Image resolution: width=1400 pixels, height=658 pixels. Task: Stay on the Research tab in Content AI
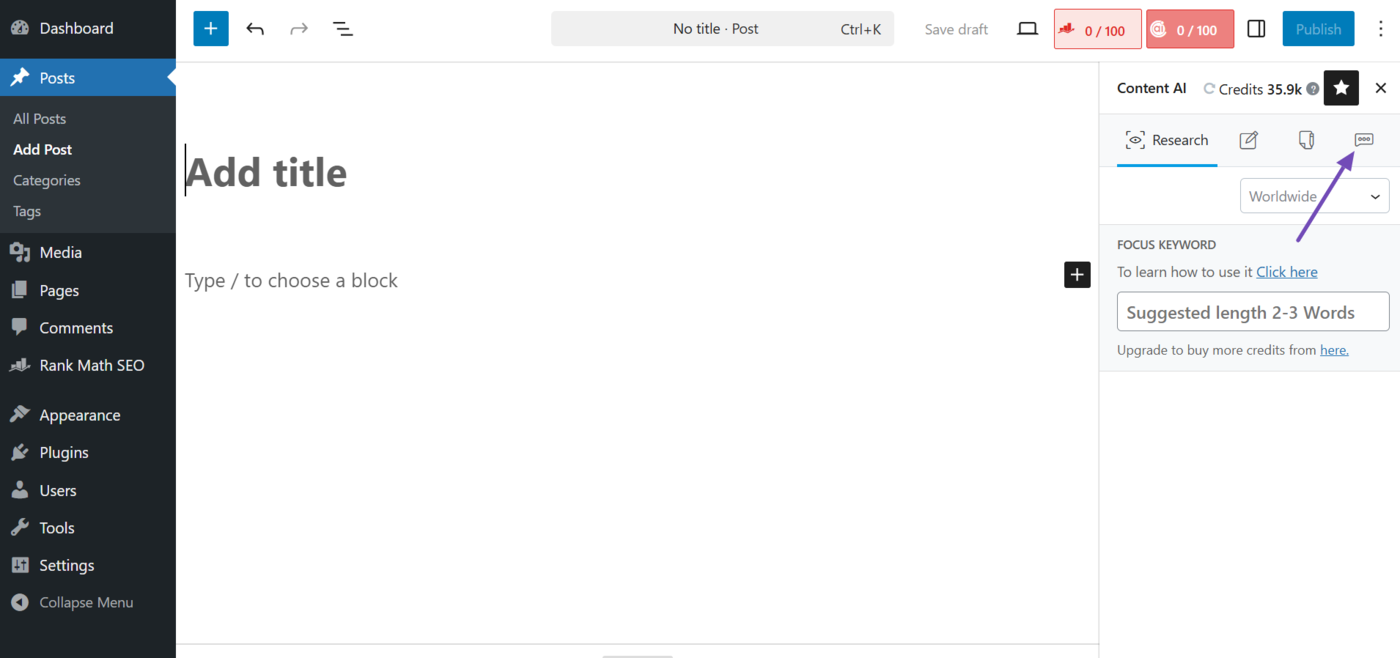coord(1167,140)
